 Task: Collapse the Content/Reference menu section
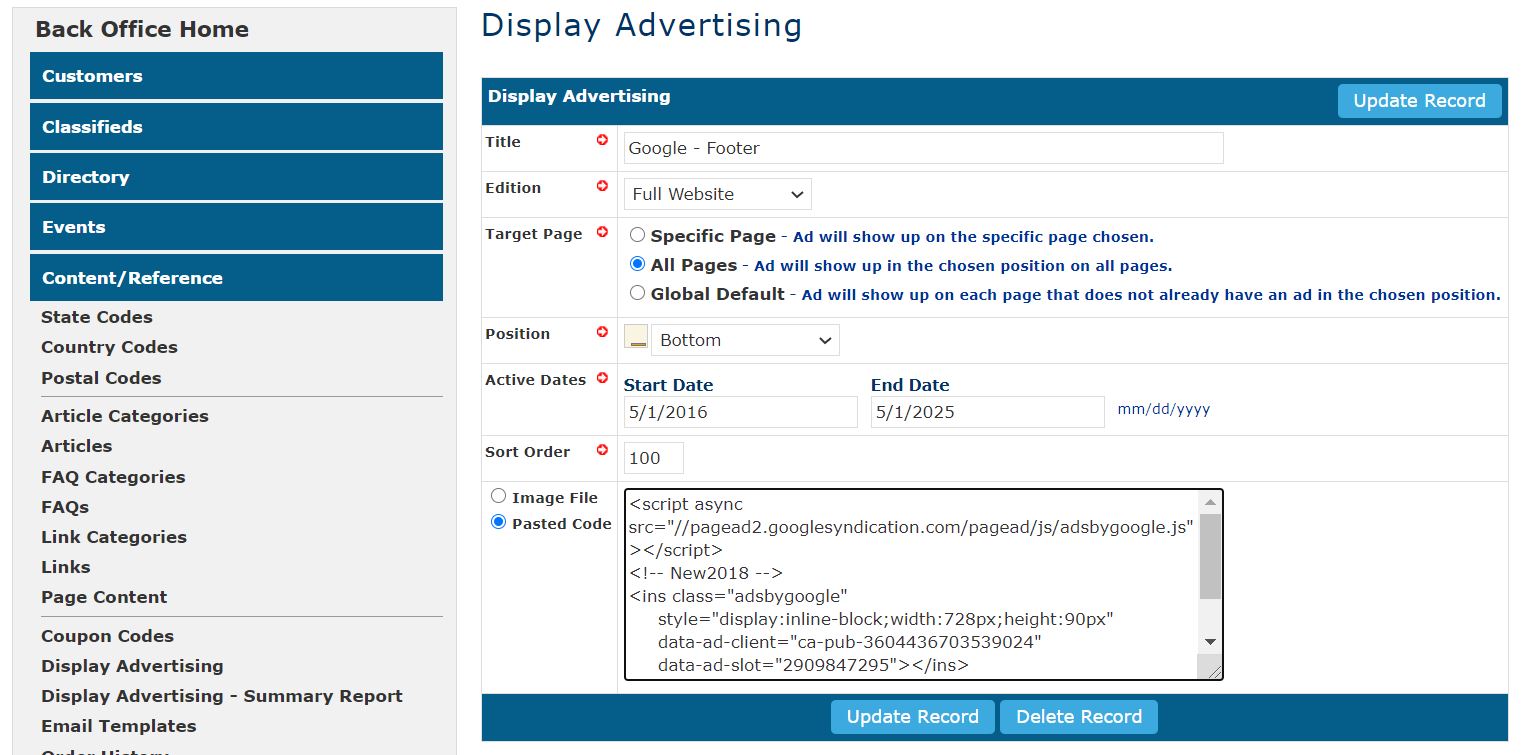236,278
